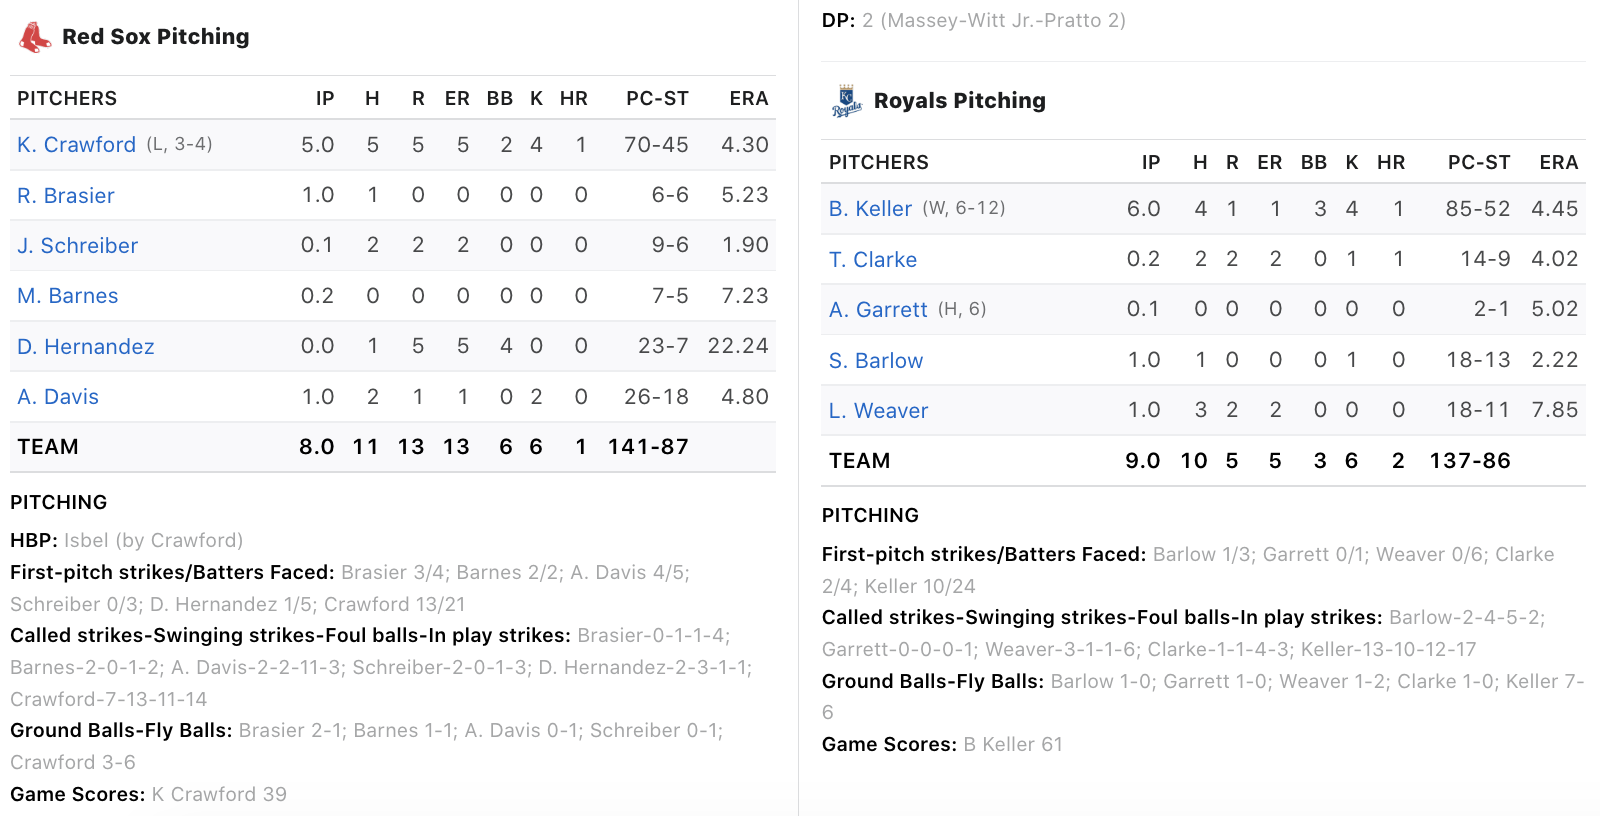Click the Royals team logo icon
This screenshot has height=816, width=1600.
tap(846, 101)
